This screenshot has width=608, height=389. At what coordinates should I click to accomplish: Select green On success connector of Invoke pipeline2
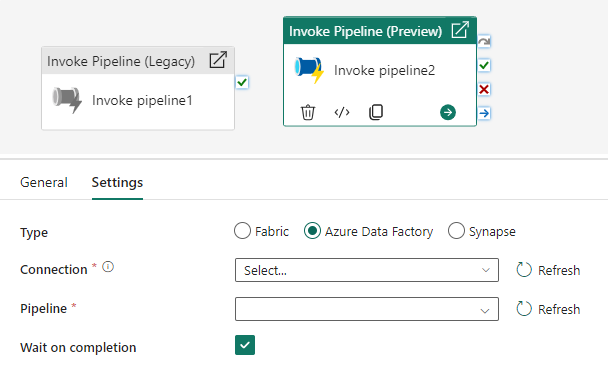click(484, 65)
